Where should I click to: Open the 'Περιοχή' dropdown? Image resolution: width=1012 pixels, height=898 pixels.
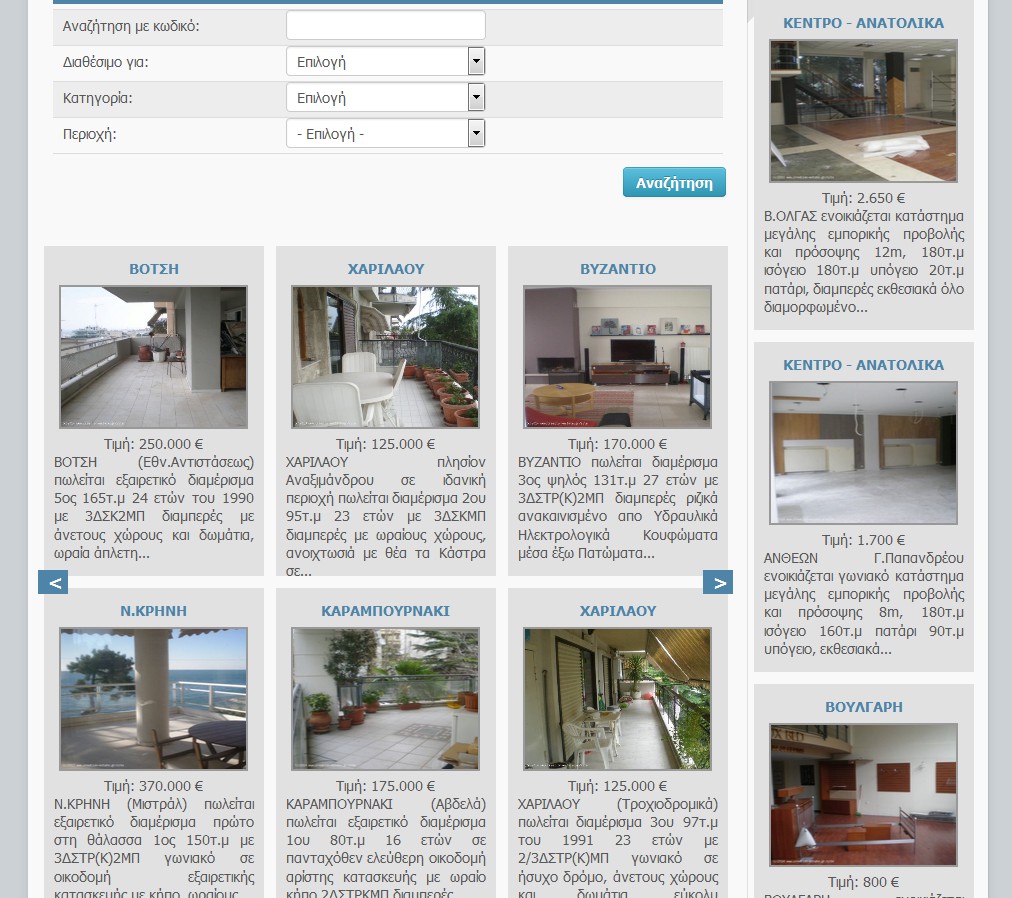point(385,134)
